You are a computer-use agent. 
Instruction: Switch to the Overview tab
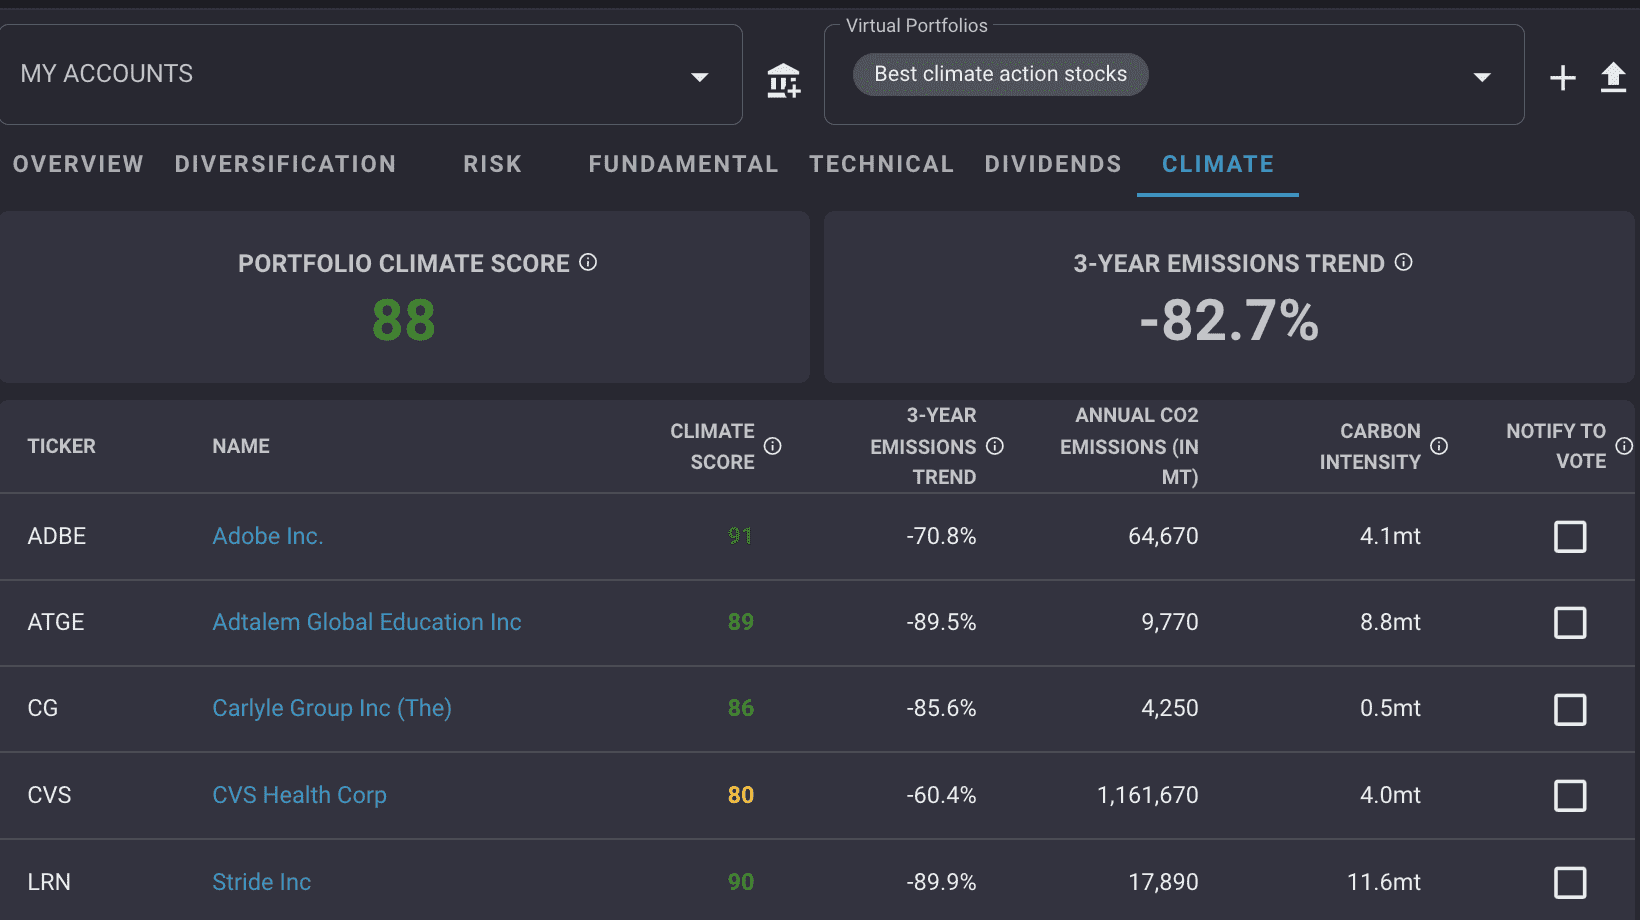(x=78, y=164)
